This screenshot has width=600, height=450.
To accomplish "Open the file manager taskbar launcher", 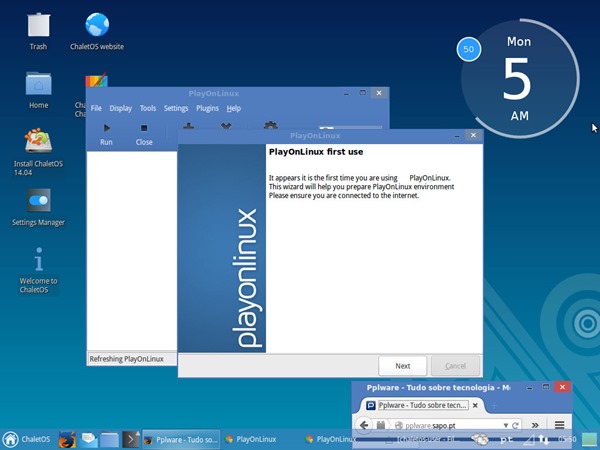I will coord(109,439).
